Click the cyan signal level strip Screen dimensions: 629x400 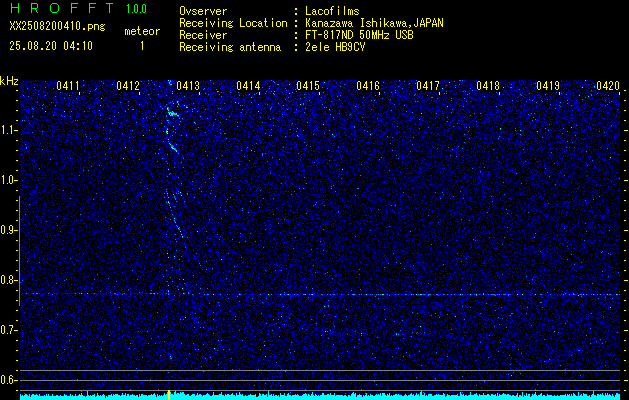(x=320, y=397)
